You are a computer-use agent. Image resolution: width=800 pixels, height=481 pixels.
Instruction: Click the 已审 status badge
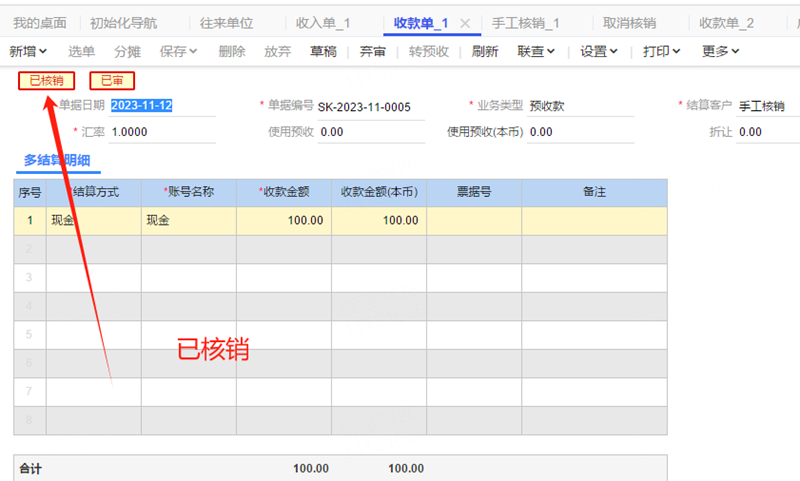[112, 81]
